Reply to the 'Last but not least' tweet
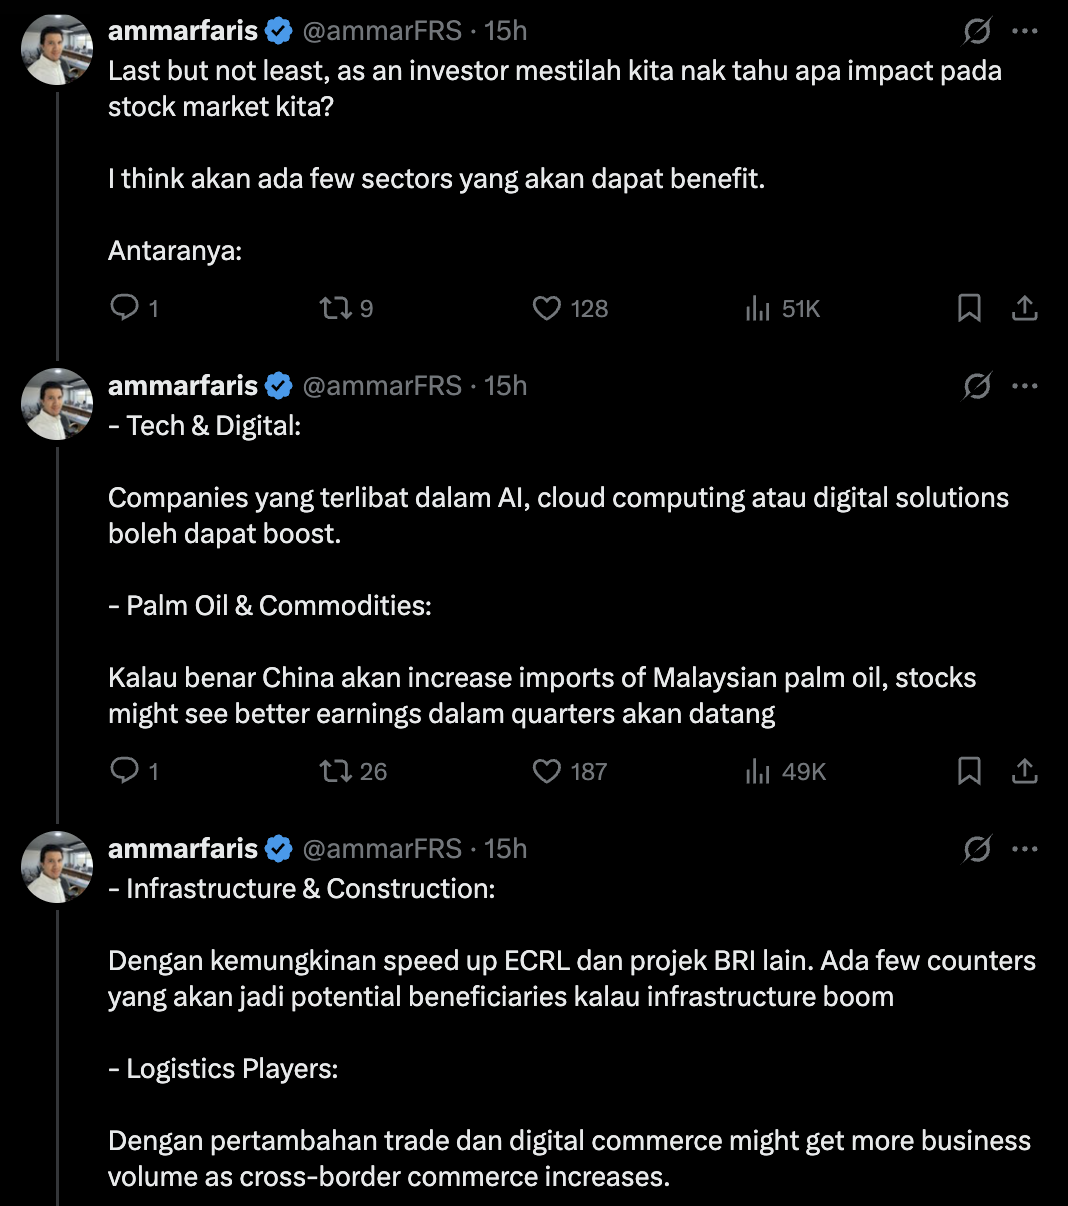 tap(125, 308)
